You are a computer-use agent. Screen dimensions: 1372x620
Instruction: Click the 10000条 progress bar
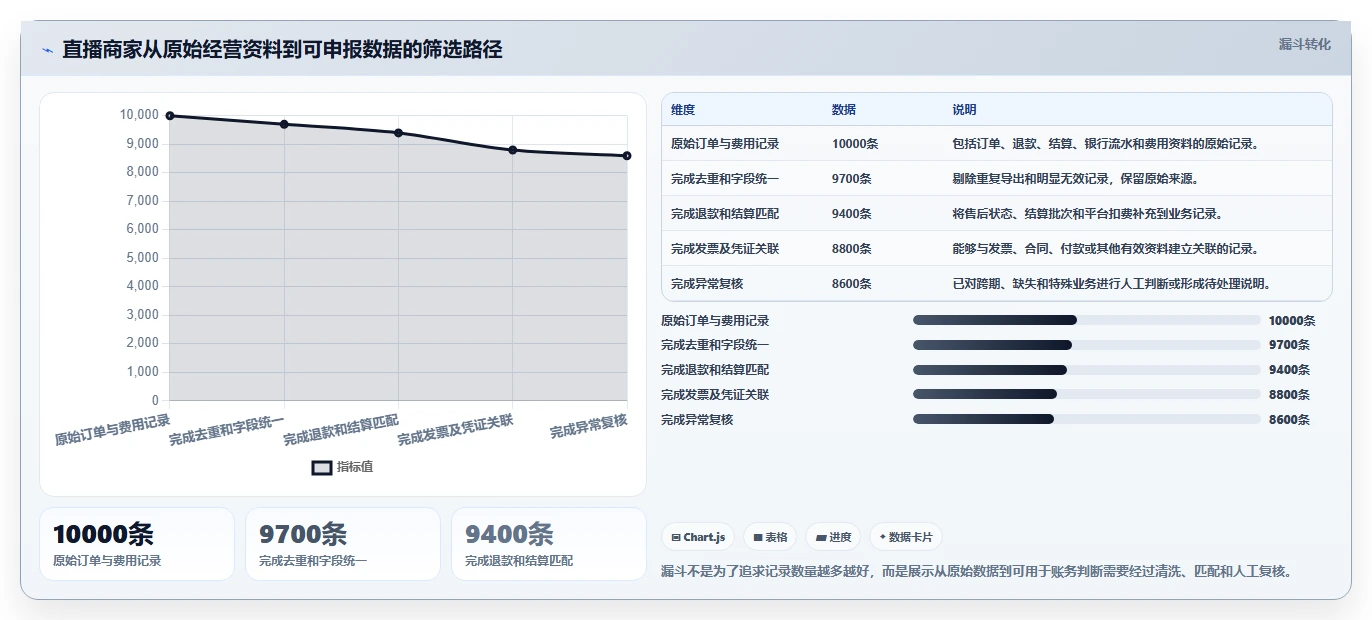click(1087, 320)
